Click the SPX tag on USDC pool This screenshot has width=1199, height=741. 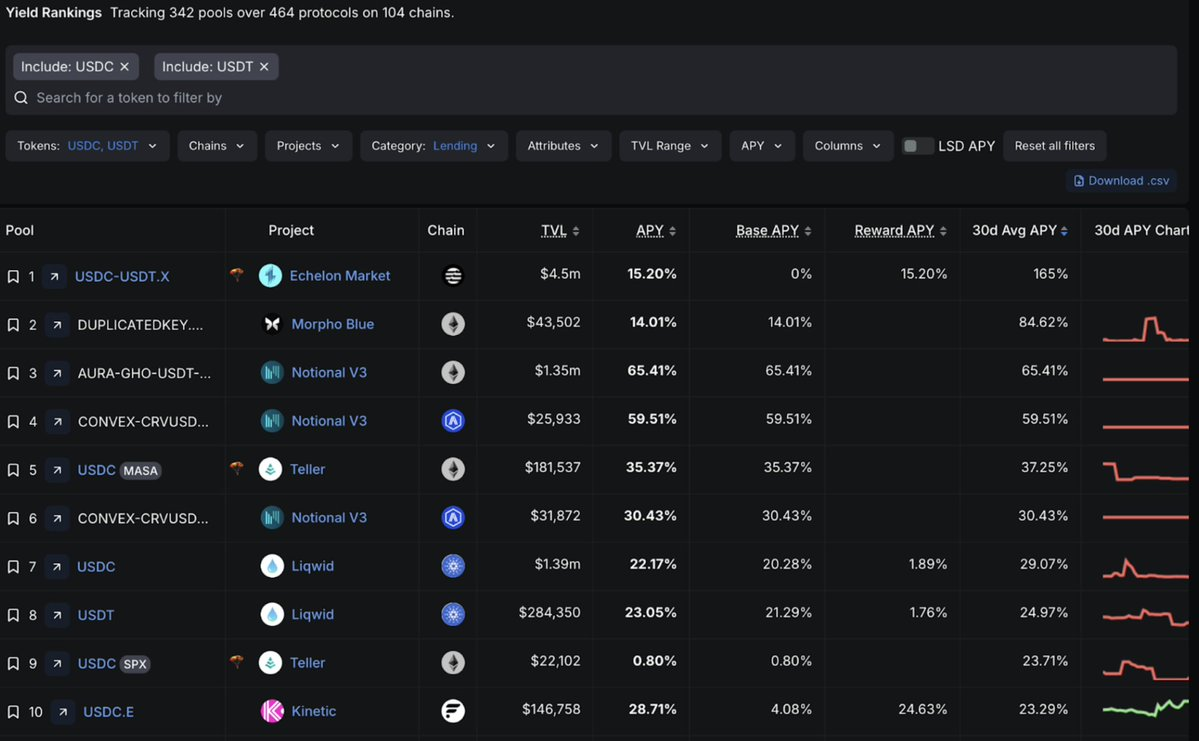tap(135, 664)
